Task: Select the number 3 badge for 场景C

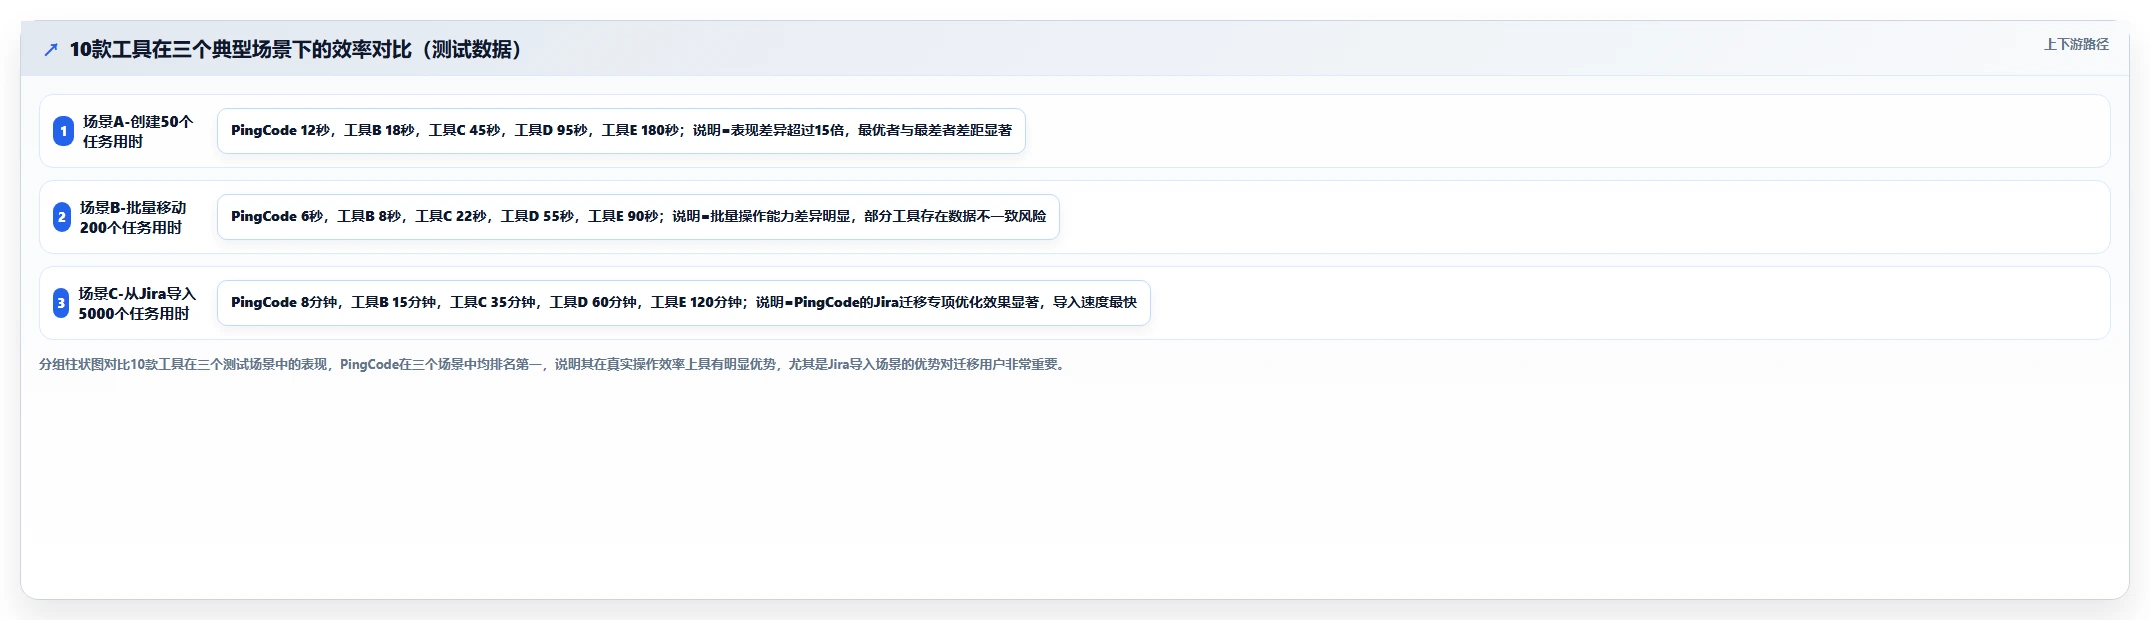Action: coord(61,303)
